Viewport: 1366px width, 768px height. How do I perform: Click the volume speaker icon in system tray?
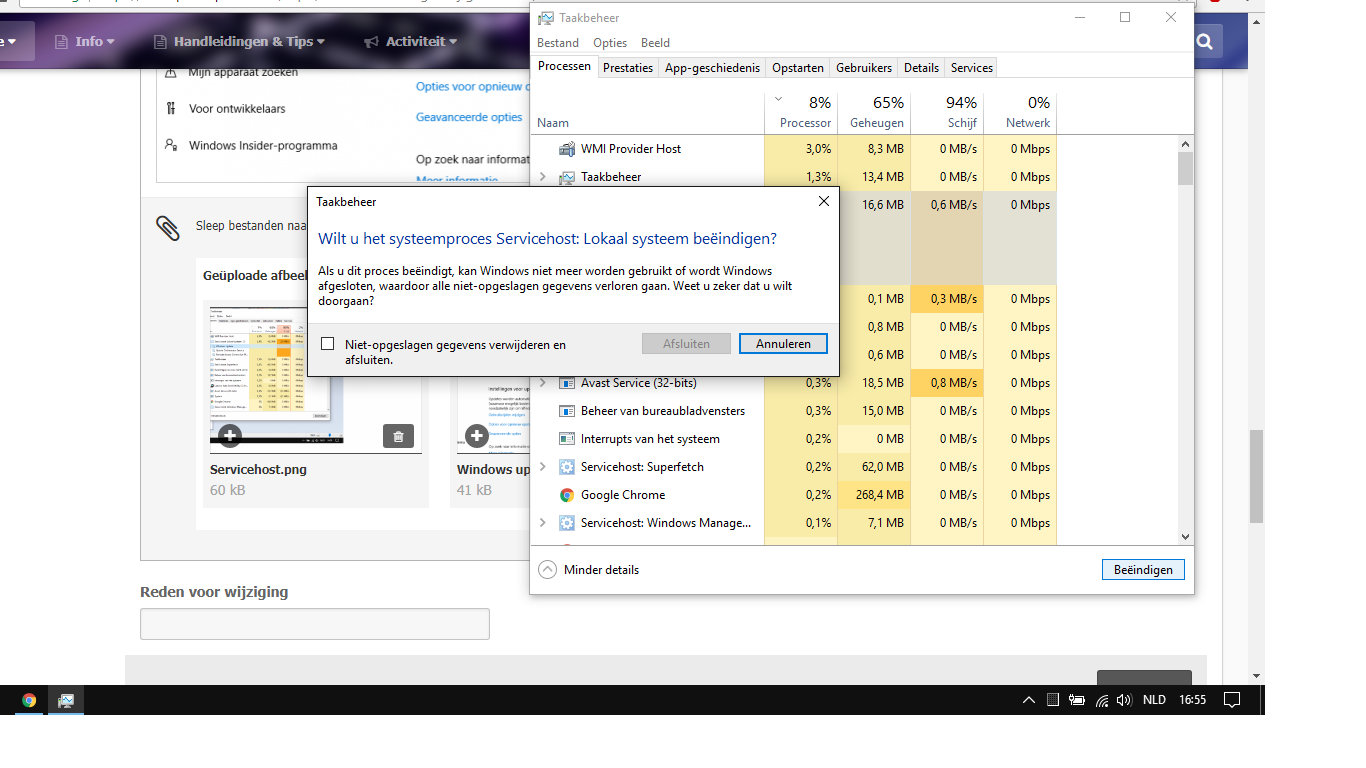point(1124,700)
